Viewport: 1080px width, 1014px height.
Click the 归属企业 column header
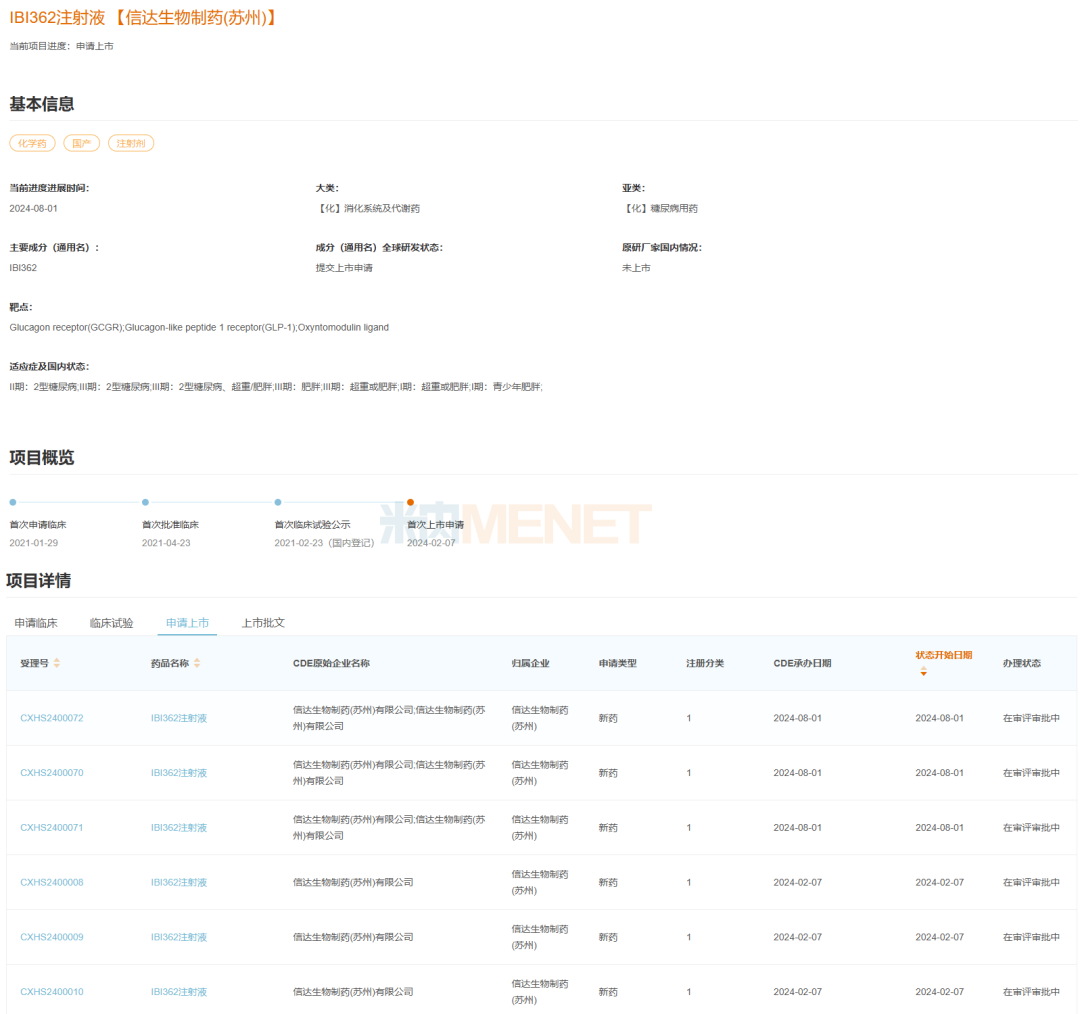tap(531, 663)
